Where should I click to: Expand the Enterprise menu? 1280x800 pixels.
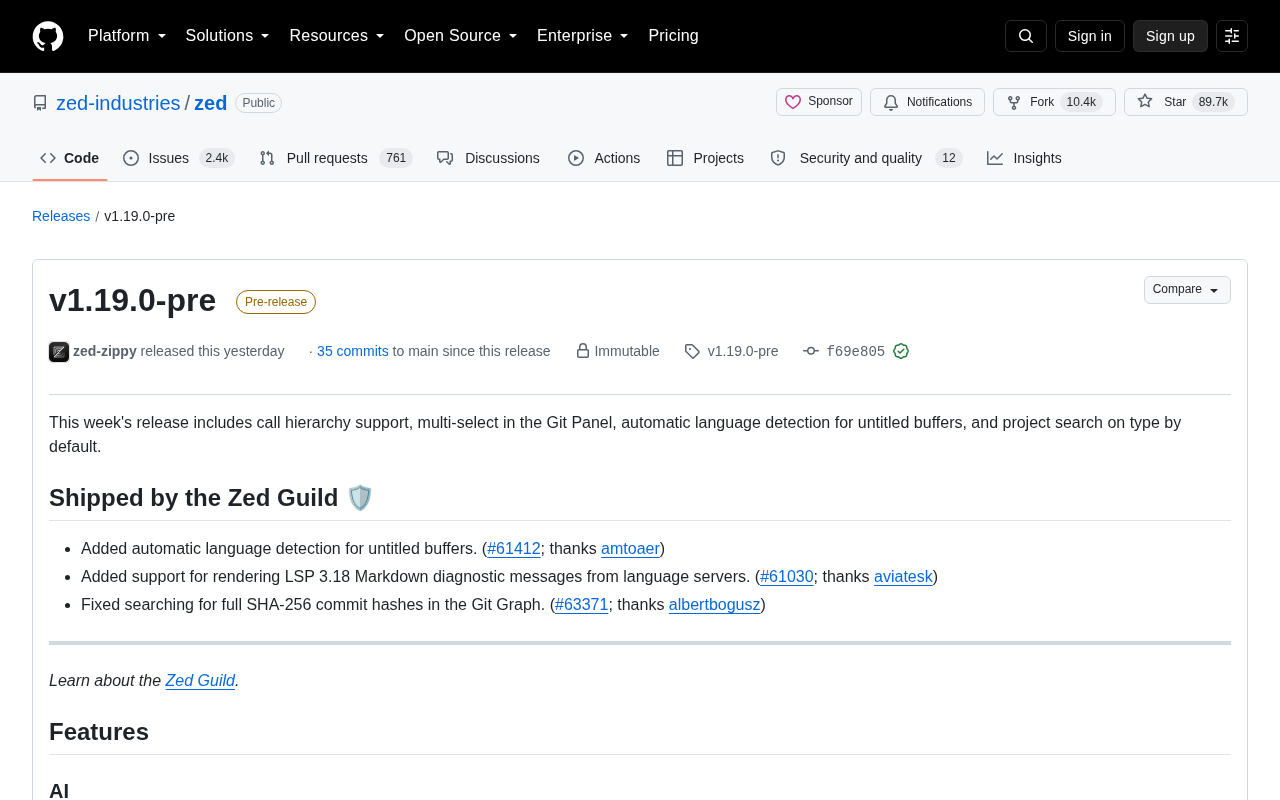(583, 36)
